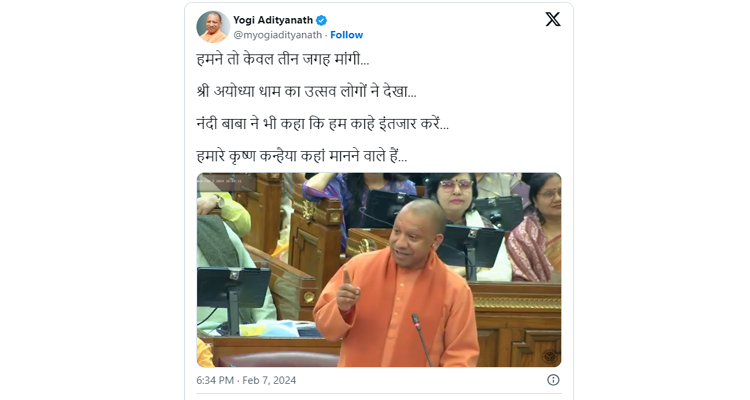
Task: Click the tweet line starting with 'नंदी बाबा'
Action: click(322, 124)
